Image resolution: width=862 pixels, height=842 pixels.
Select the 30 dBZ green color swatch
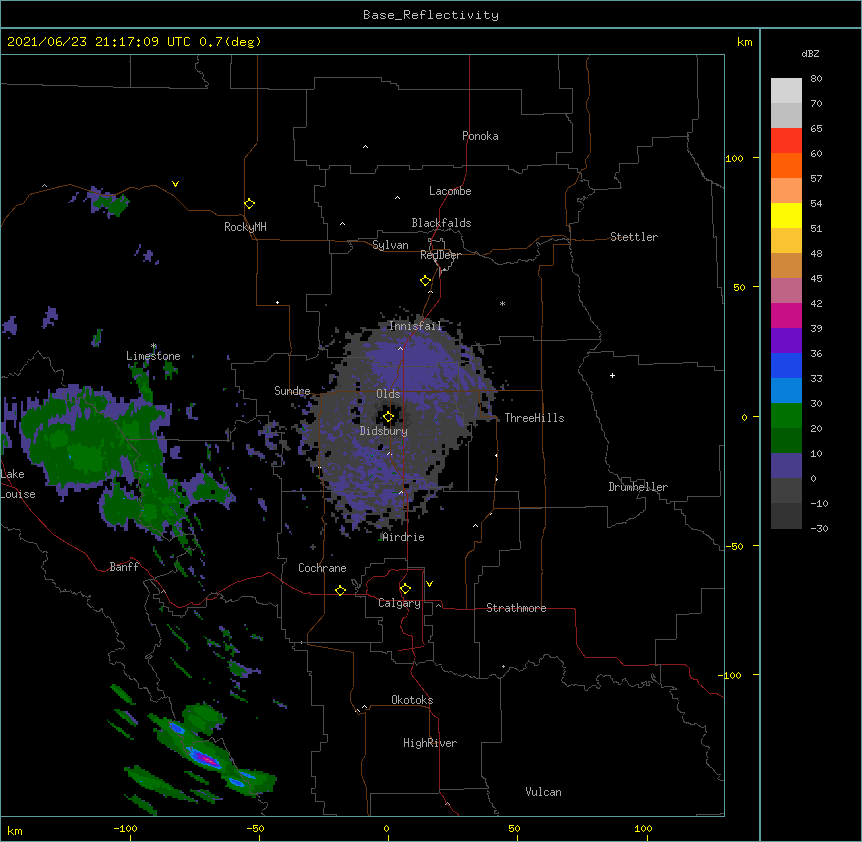(786, 416)
